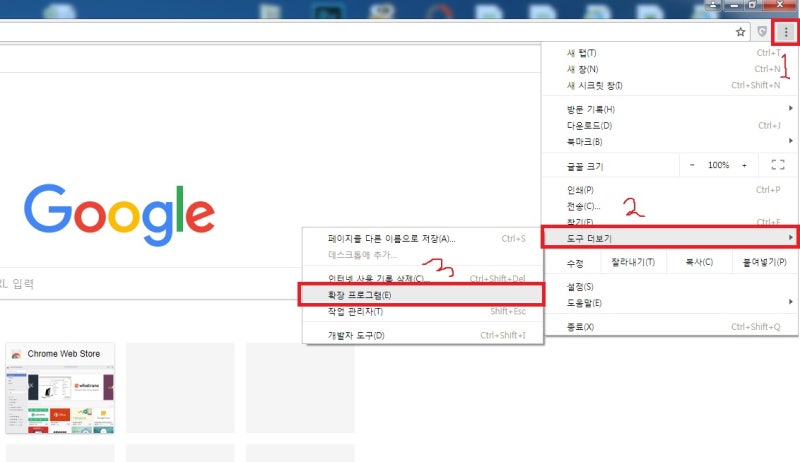Click the Google search input field

tap(151, 284)
